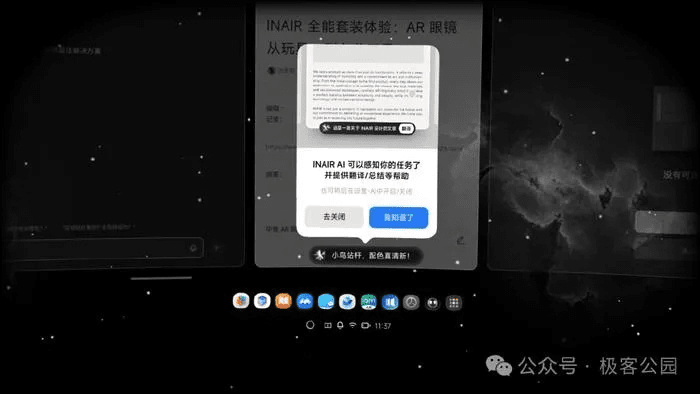The image size is (700, 394).
Task: Click the document preview thumbnail in the dialog
Action: tap(368, 88)
